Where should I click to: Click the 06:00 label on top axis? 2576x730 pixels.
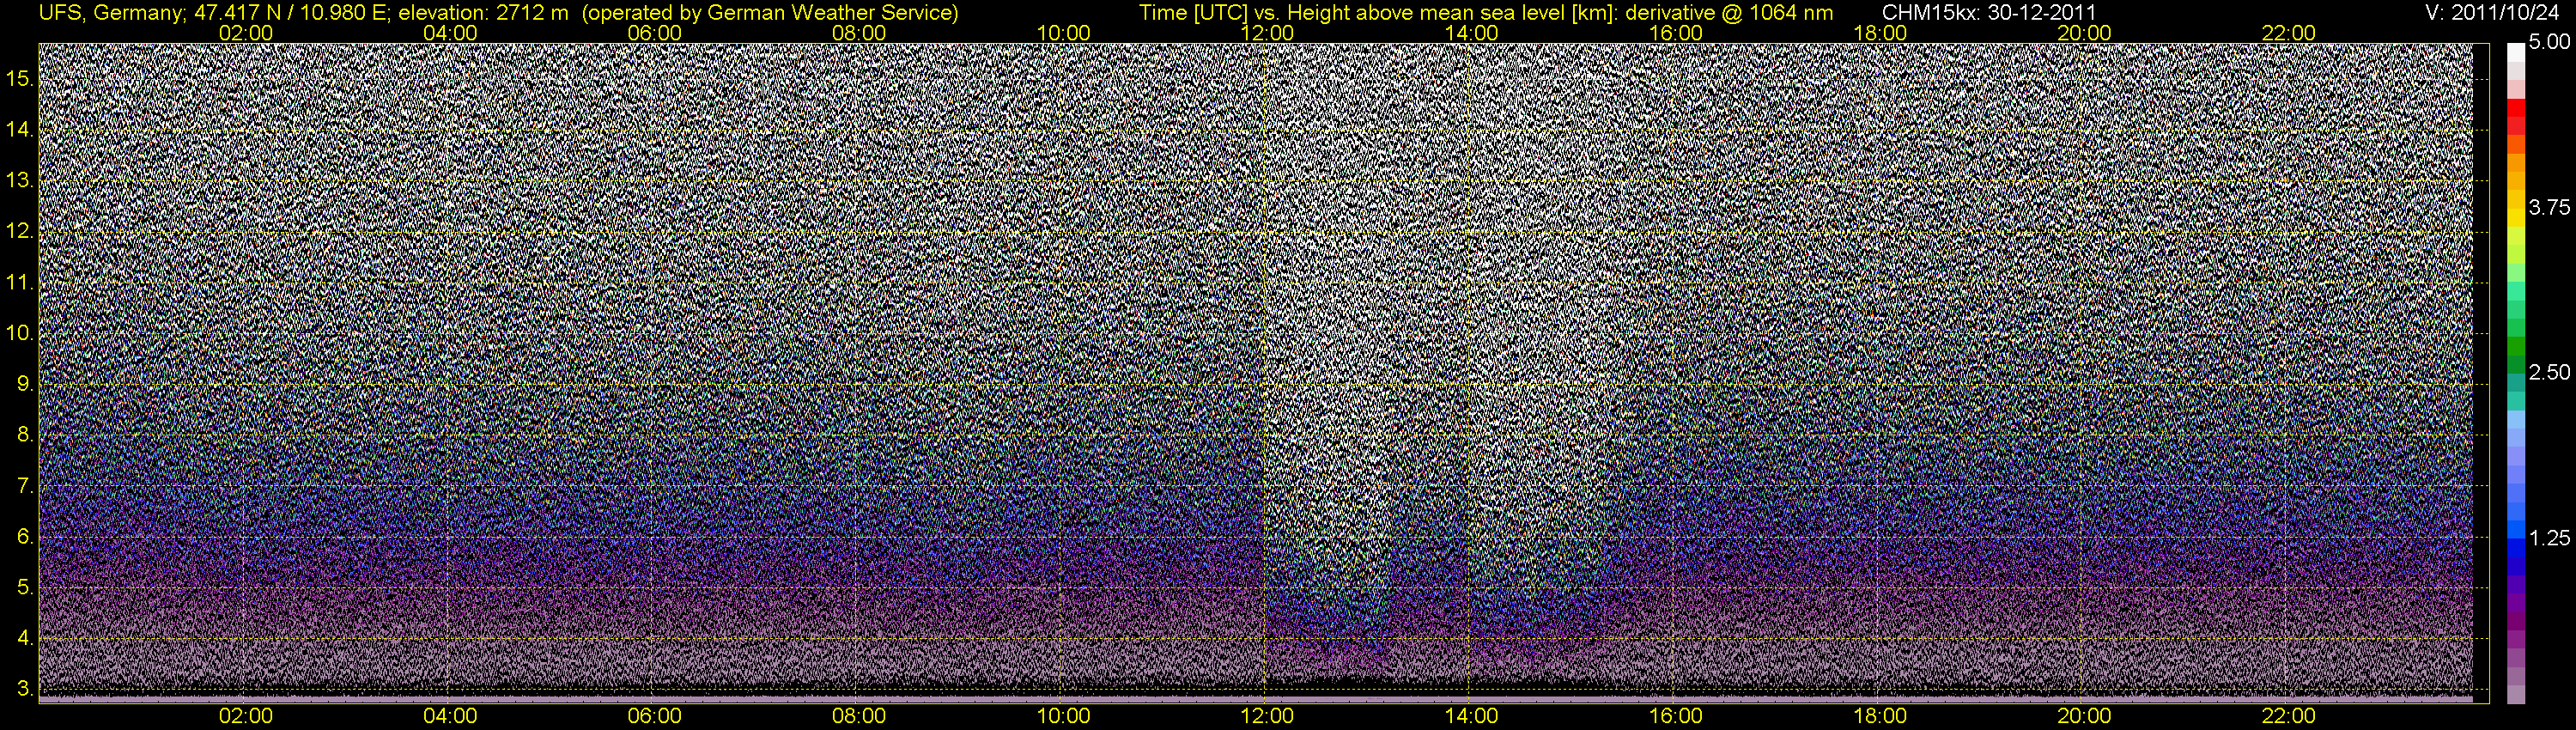point(654,33)
